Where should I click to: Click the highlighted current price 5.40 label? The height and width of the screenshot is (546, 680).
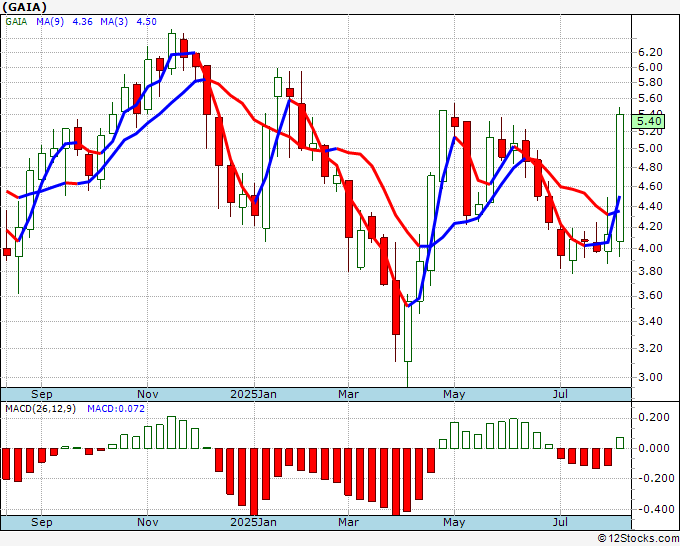[x=648, y=121]
